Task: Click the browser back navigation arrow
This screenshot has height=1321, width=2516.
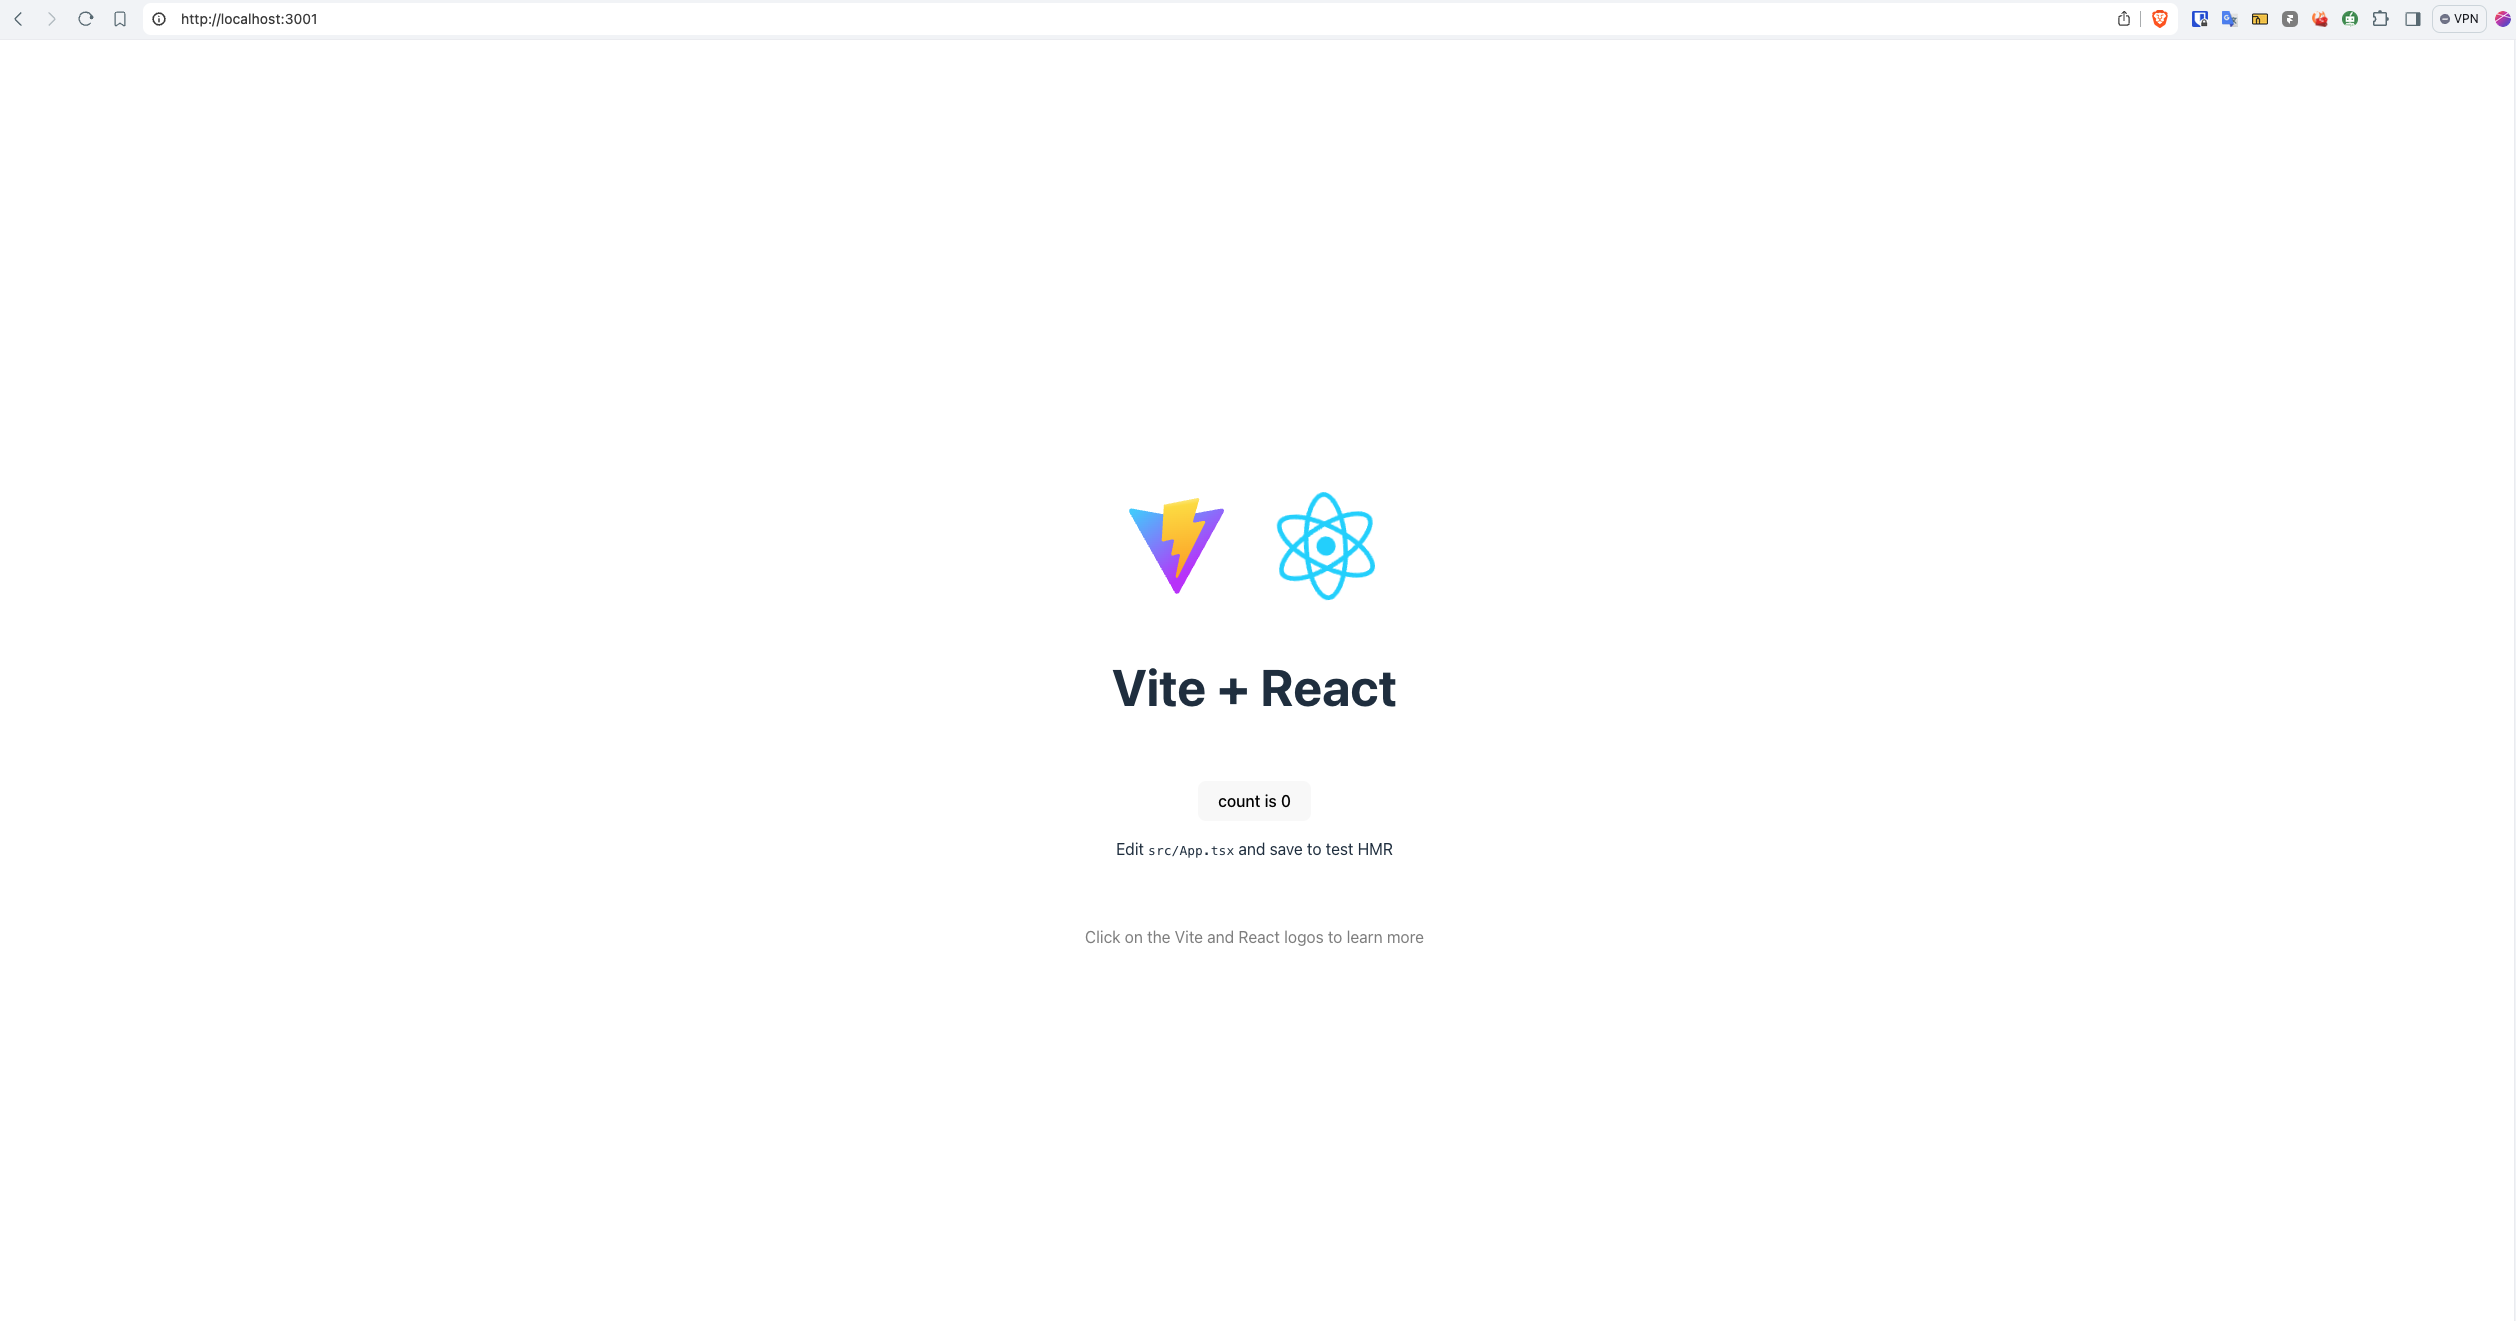Action: [x=18, y=18]
